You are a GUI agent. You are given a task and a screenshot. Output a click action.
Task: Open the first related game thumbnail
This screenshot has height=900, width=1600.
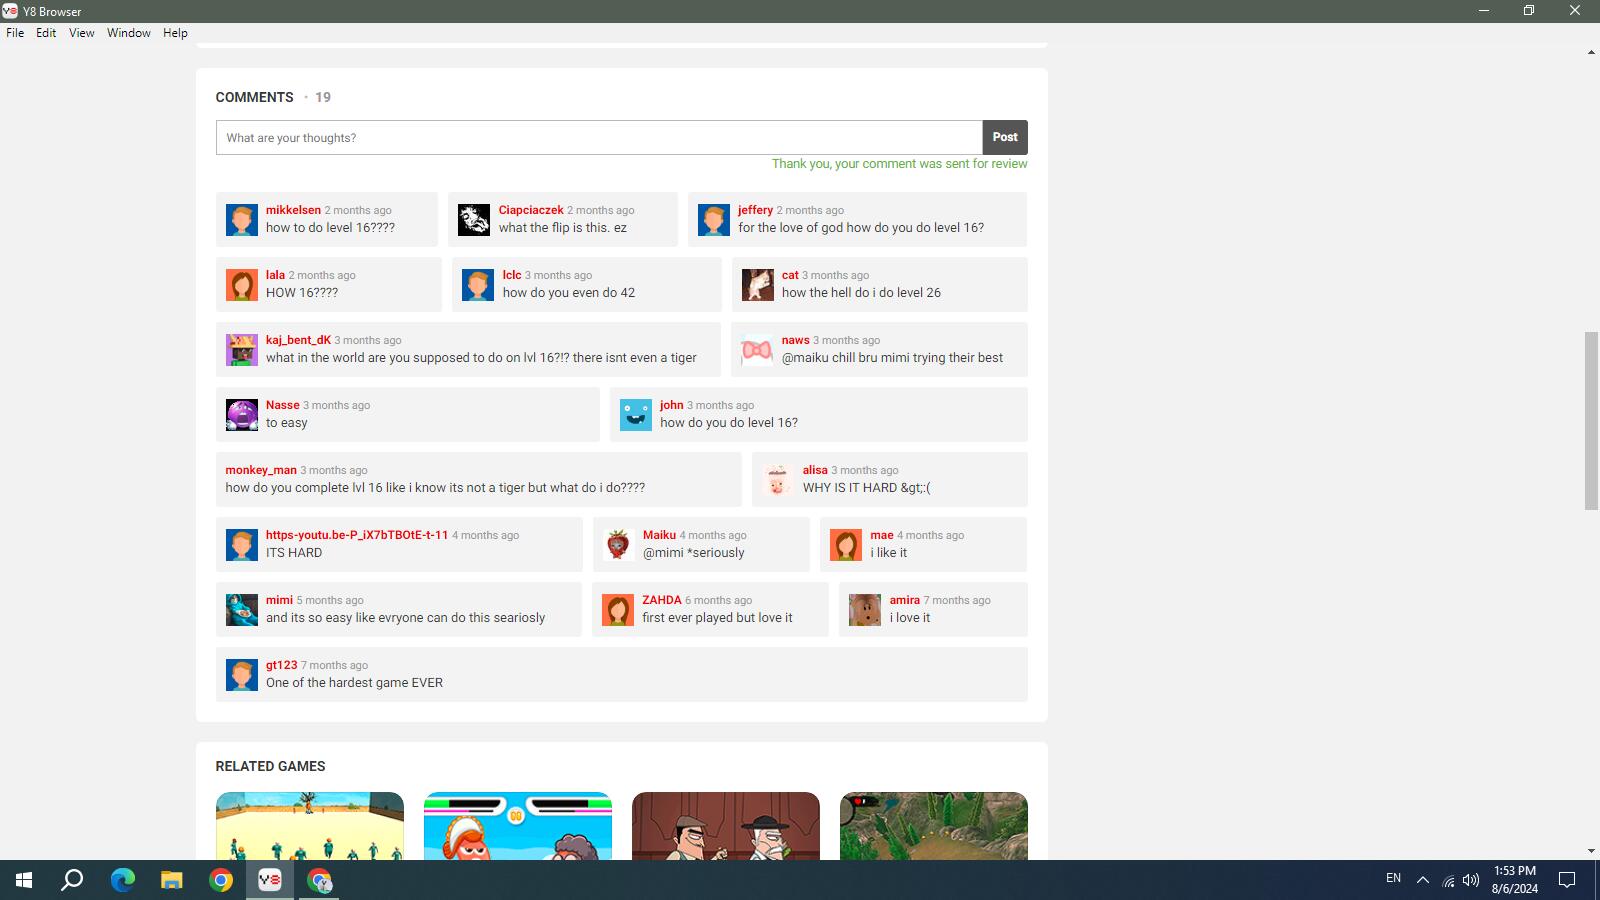click(x=310, y=826)
